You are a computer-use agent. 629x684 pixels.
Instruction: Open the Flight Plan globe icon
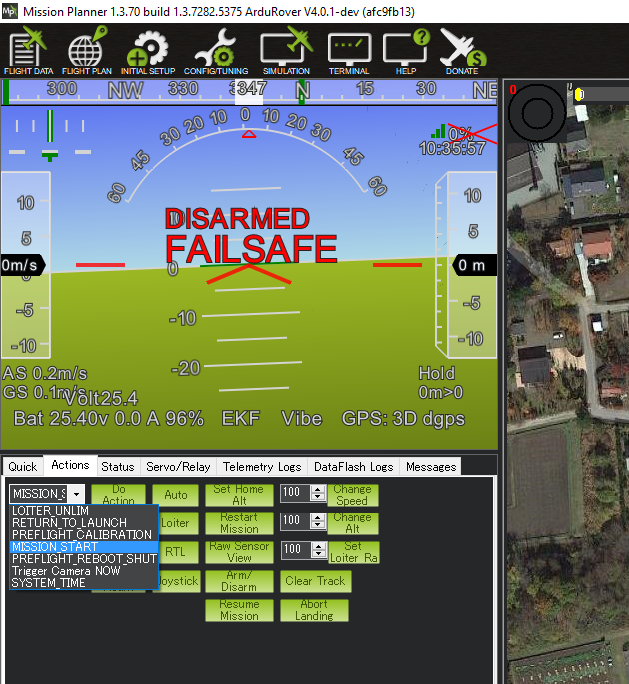(x=85, y=52)
